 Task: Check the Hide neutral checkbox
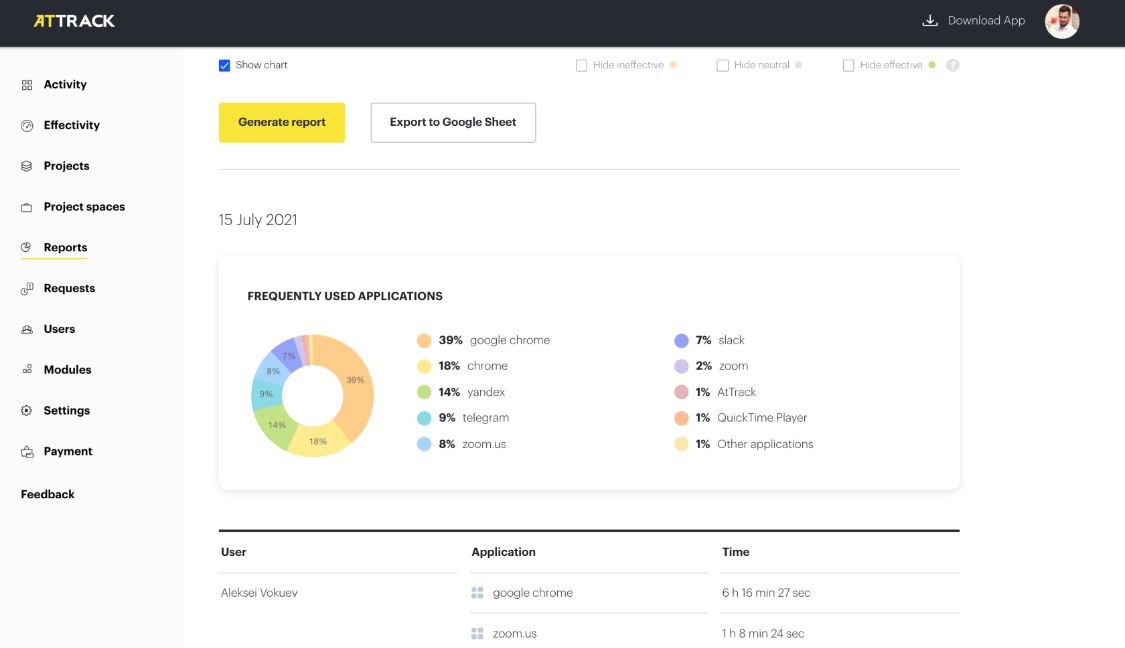point(722,65)
